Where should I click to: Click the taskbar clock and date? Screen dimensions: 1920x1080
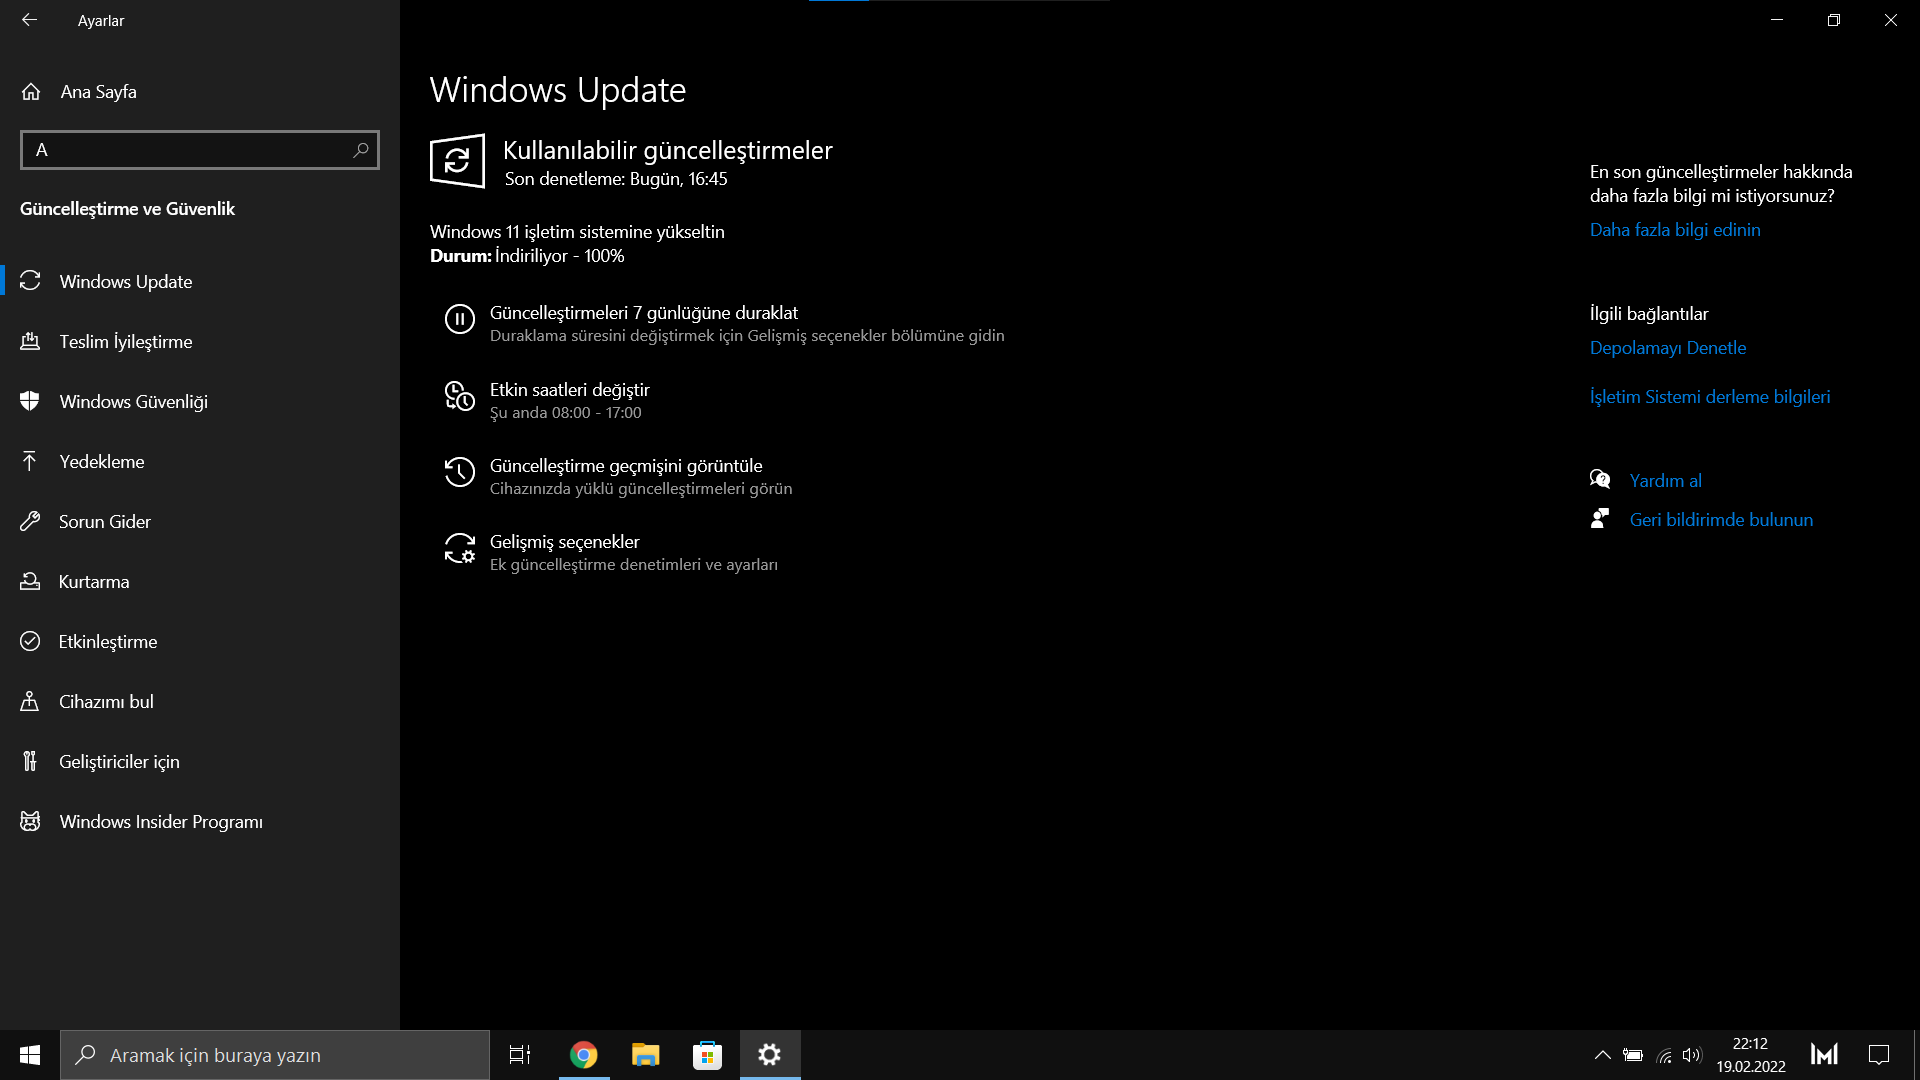coord(1751,1055)
